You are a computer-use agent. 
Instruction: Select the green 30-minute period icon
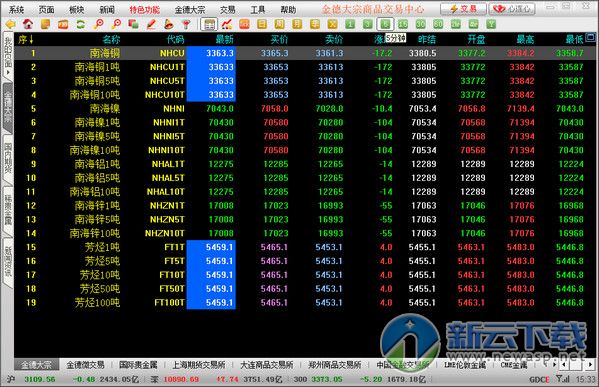tap(420, 24)
